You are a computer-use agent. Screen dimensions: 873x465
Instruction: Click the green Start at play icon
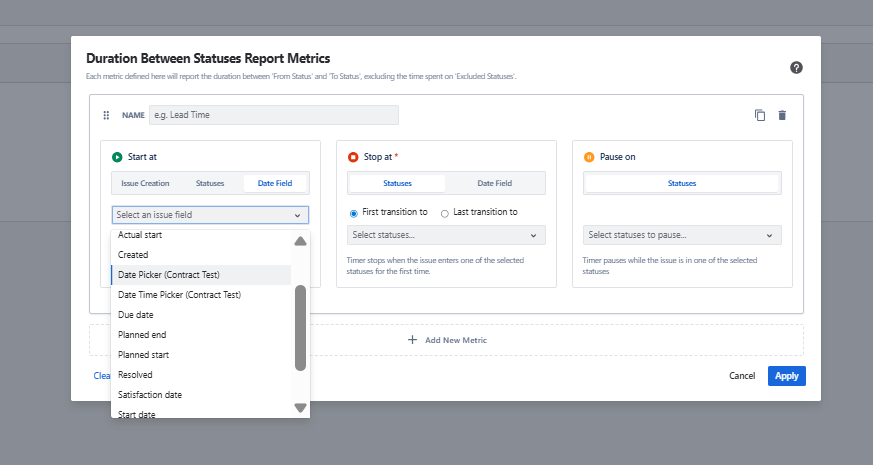pos(117,157)
